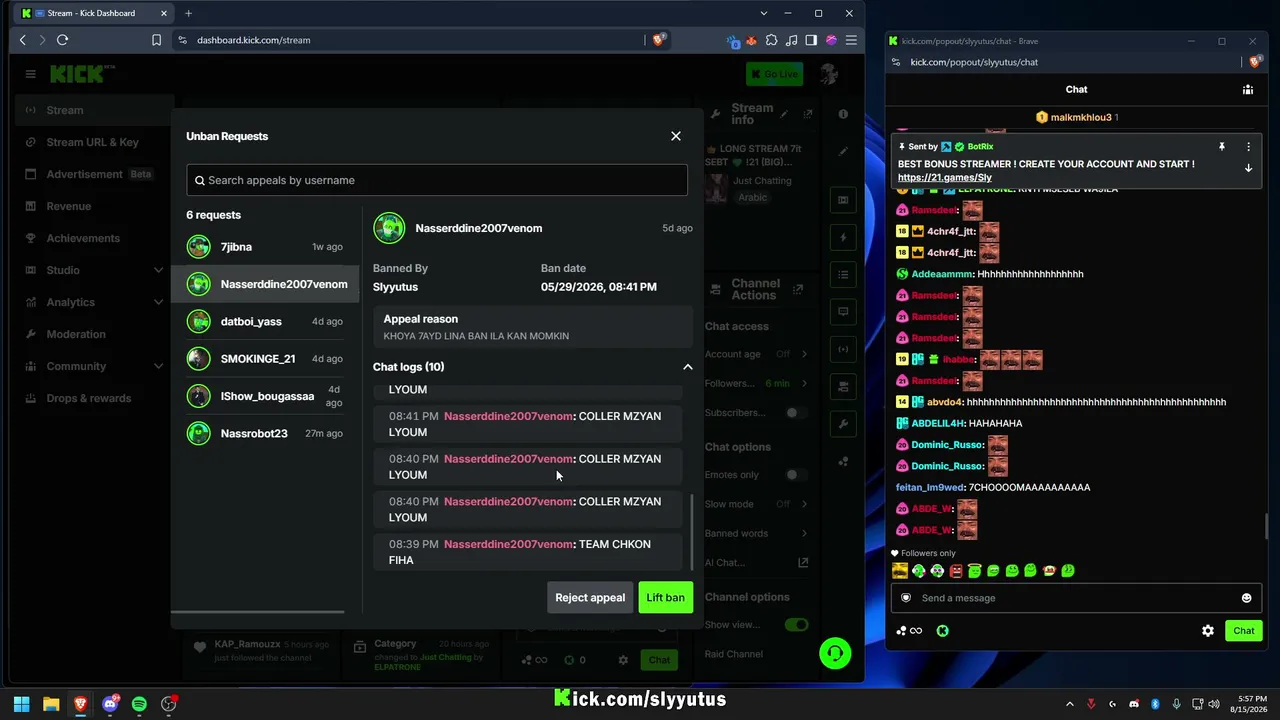Open the tab search dropdown arrow
The width and height of the screenshot is (1280, 720).
(x=764, y=13)
